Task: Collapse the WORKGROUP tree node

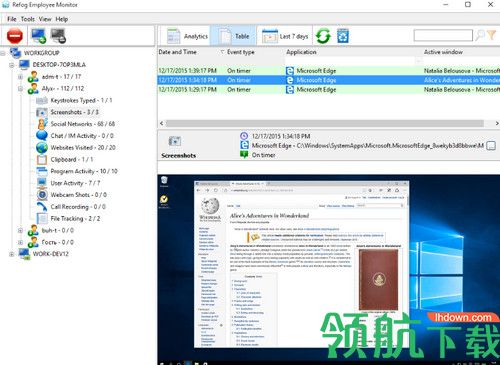Action: 3,53
